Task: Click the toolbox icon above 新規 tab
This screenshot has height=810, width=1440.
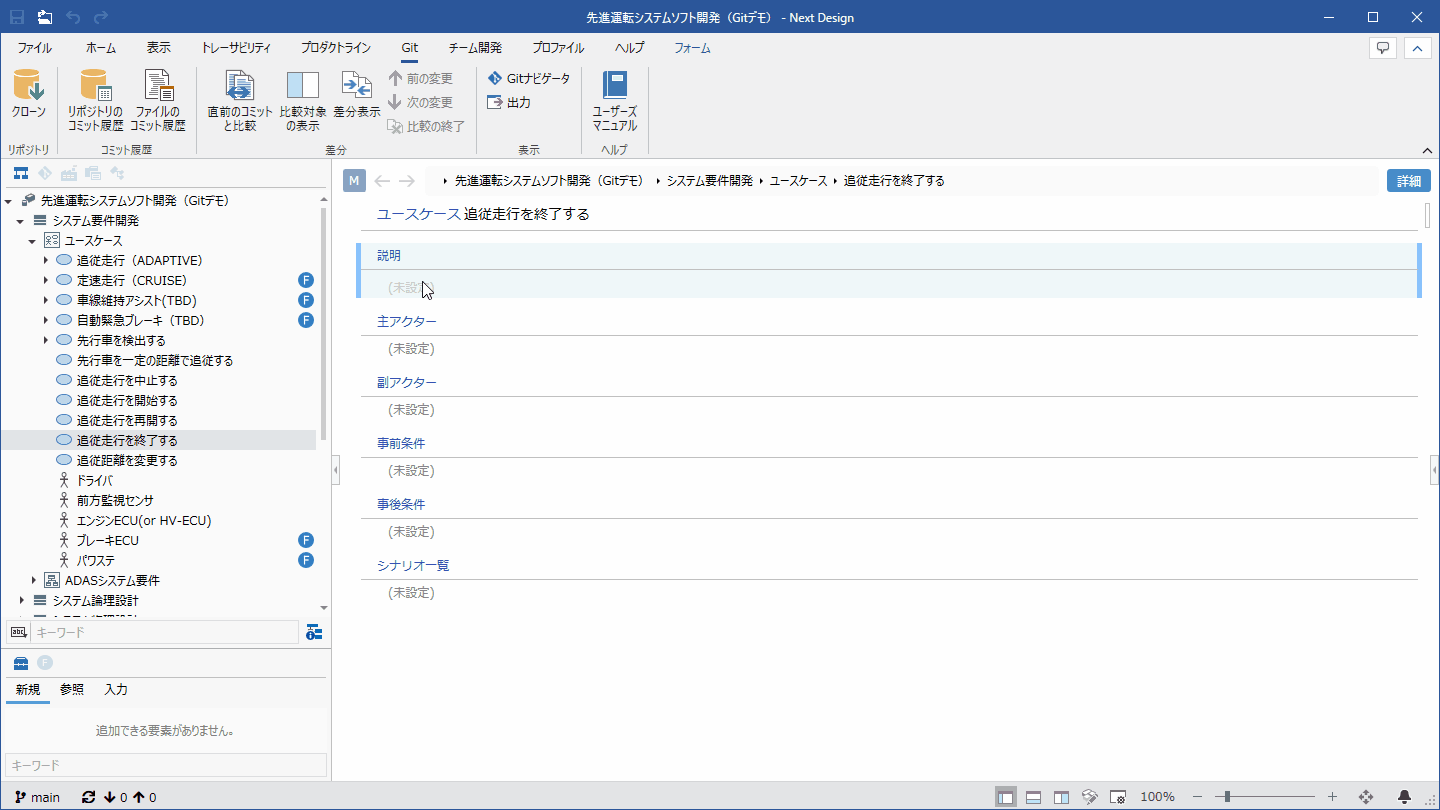Action: pos(20,663)
